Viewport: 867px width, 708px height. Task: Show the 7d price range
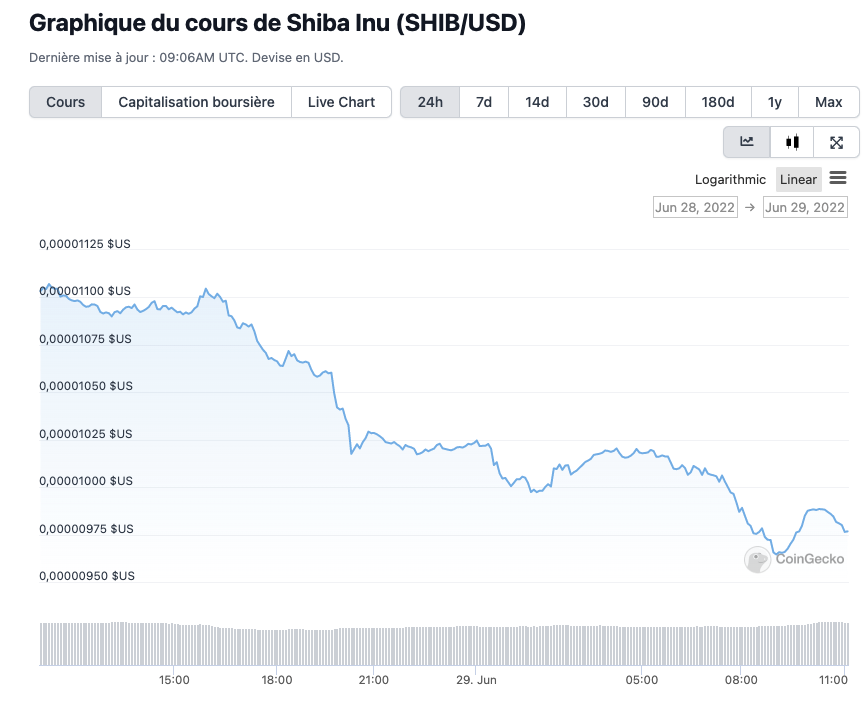click(x=484, y=102)
